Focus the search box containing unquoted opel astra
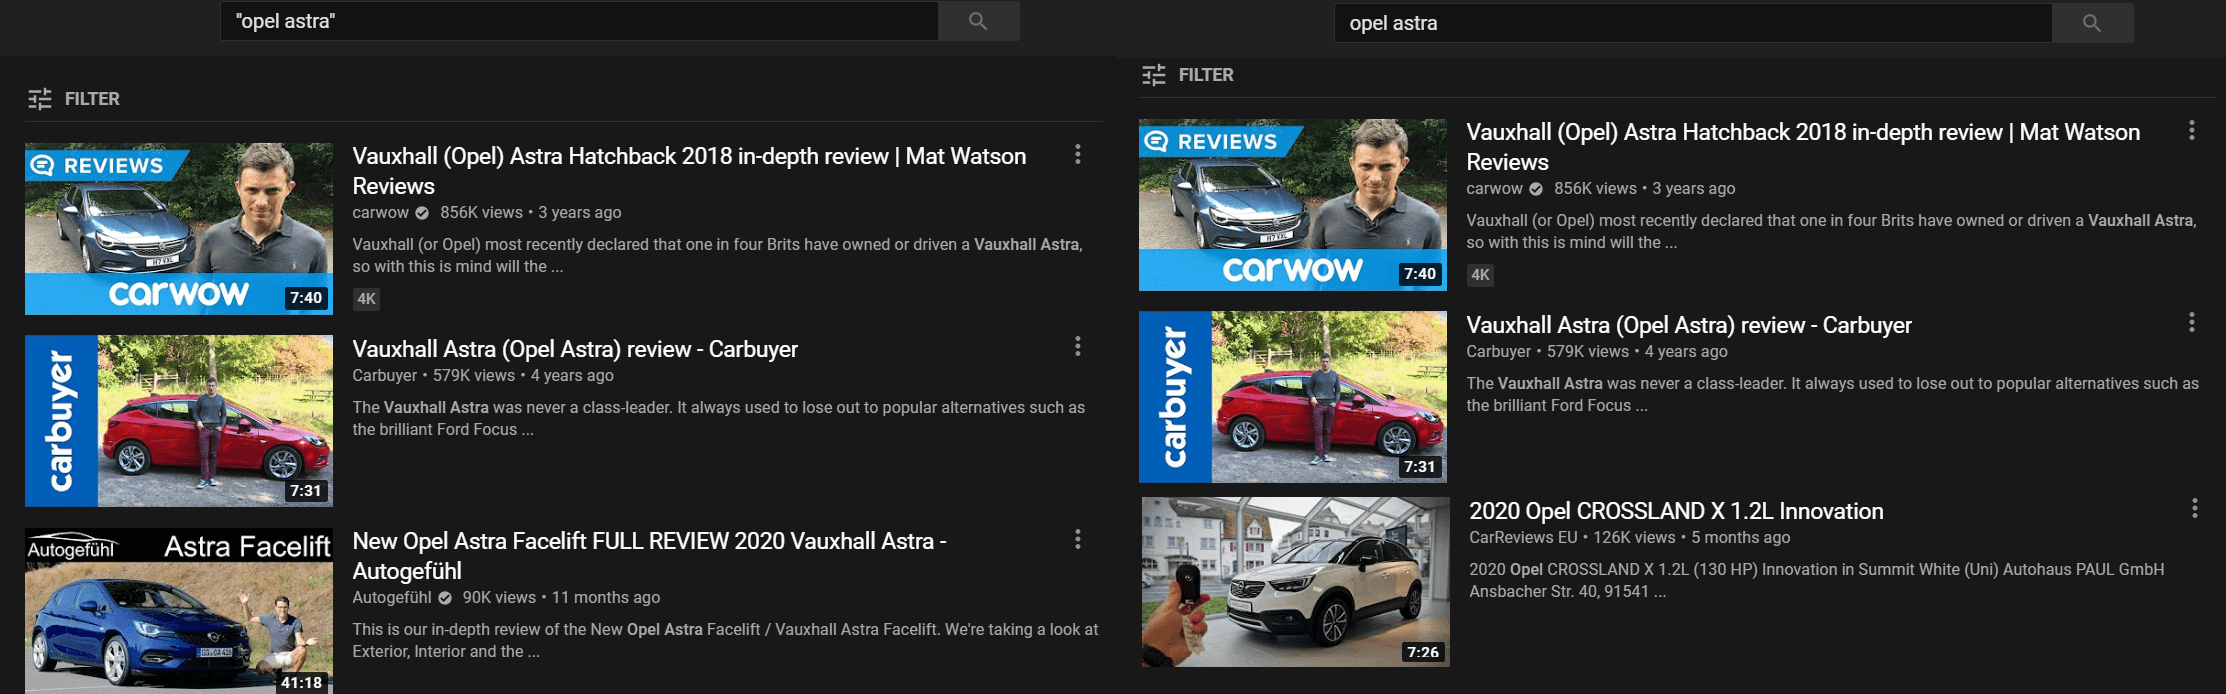The width and height of the screenshot is (2226, 694). tap(1693, 23)
